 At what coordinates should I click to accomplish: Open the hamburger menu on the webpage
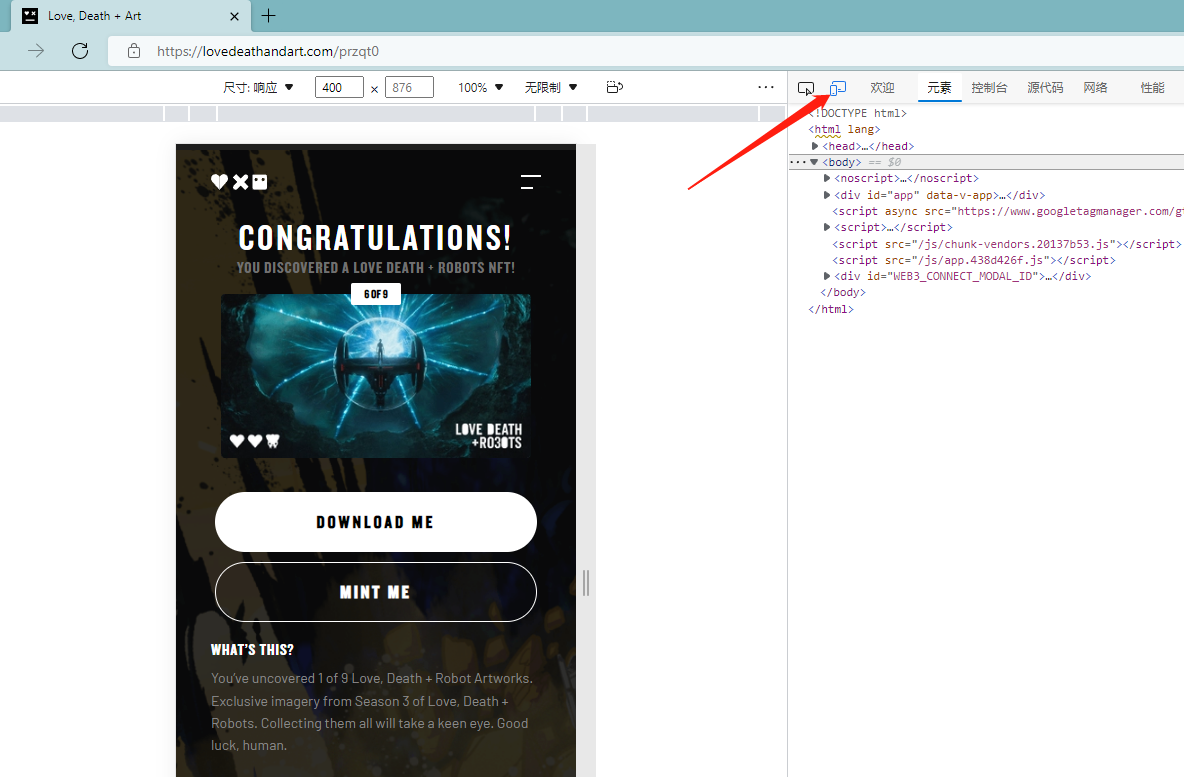(531, 182)
